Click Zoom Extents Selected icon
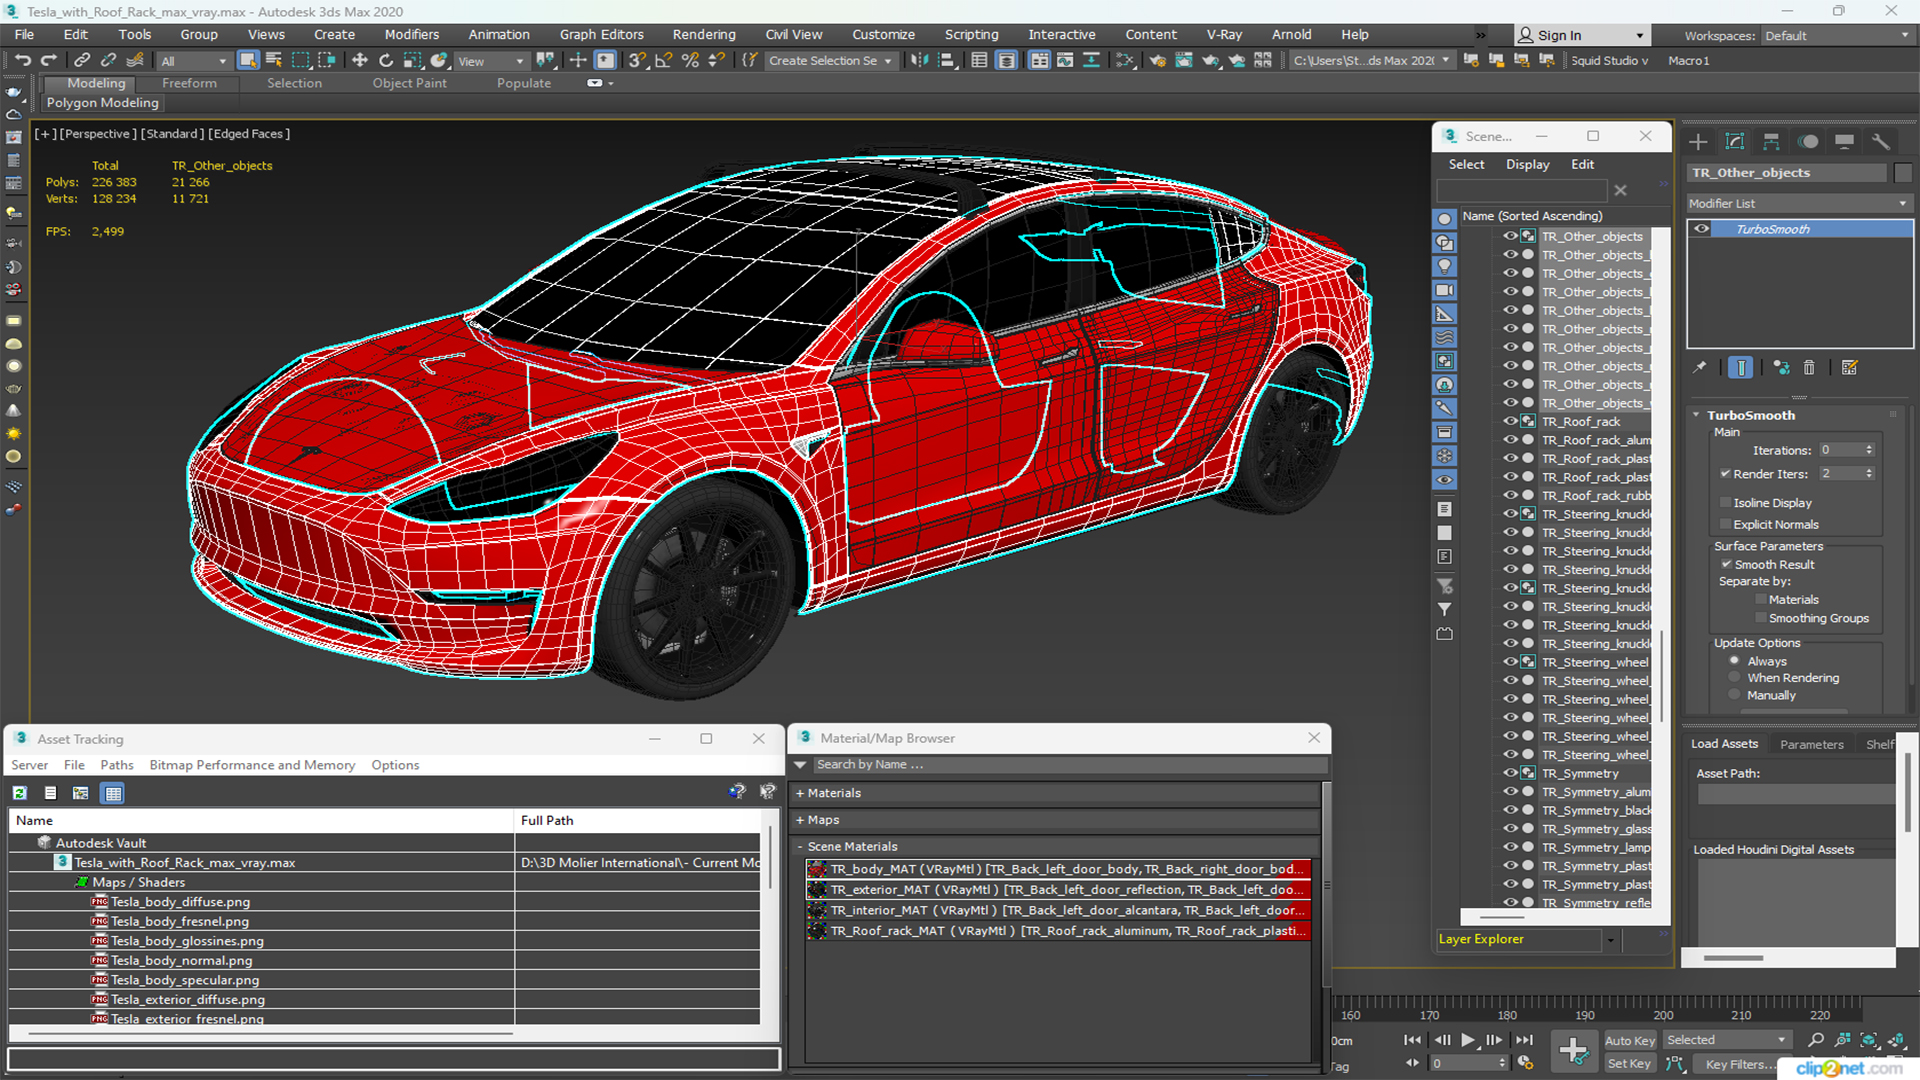 pyautogui.click(x=1869, y=1040)
